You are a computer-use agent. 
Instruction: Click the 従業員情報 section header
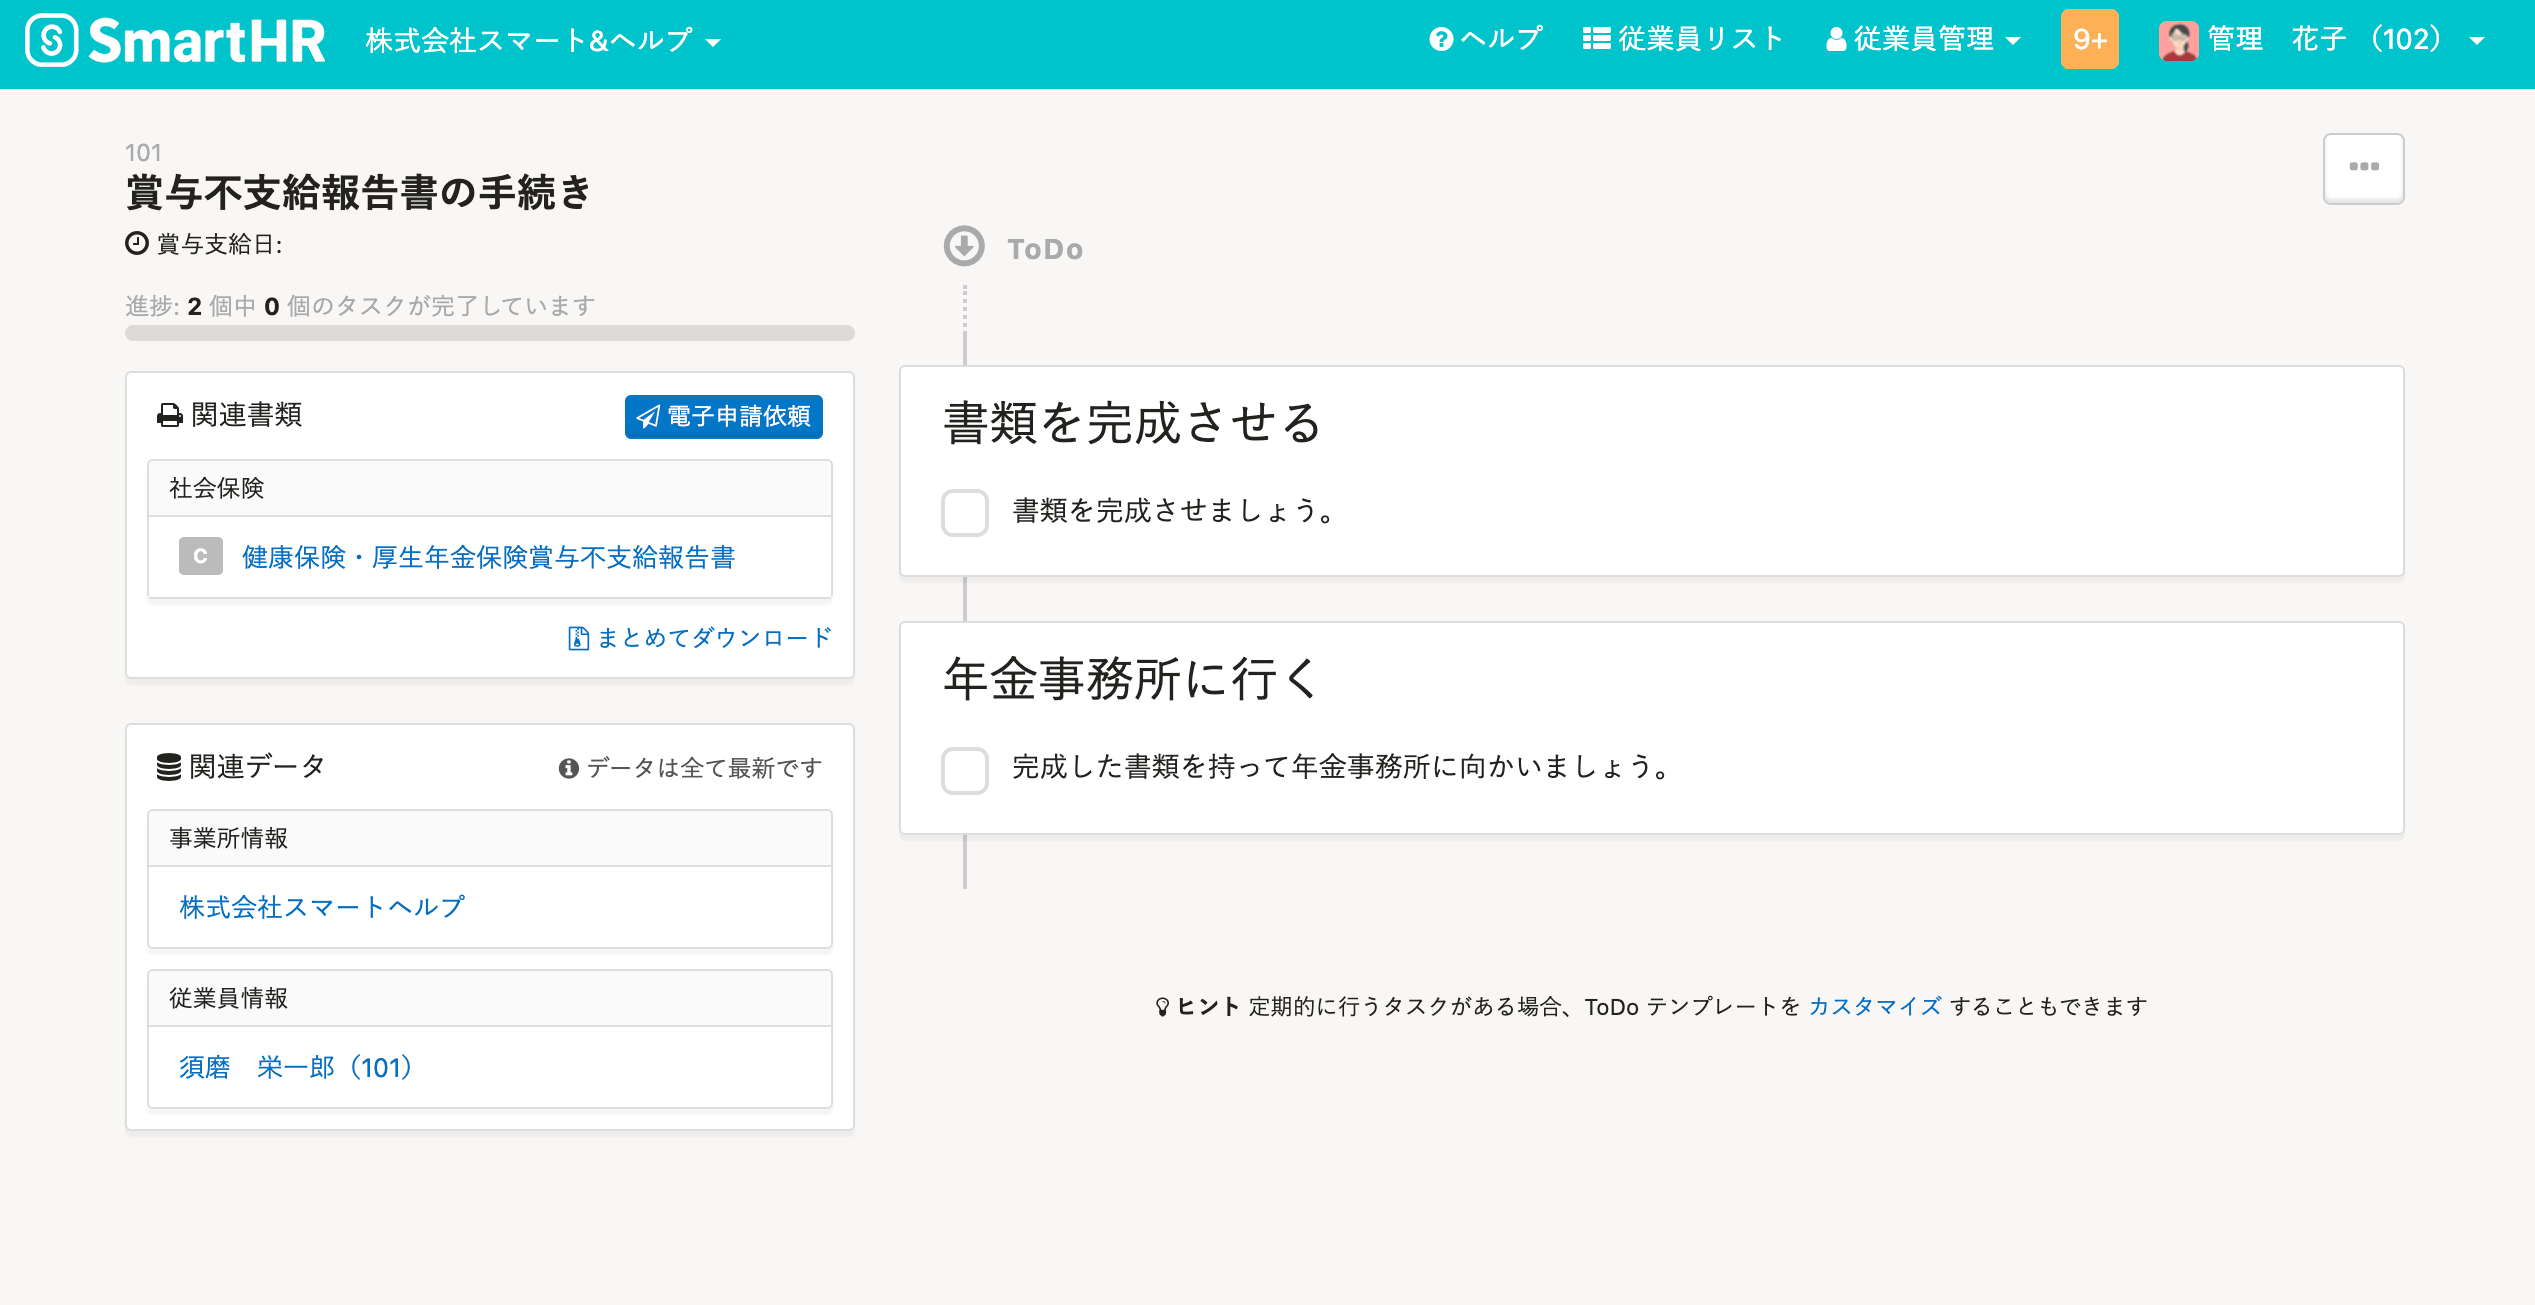pyautogui.click(x=490, y=998)
